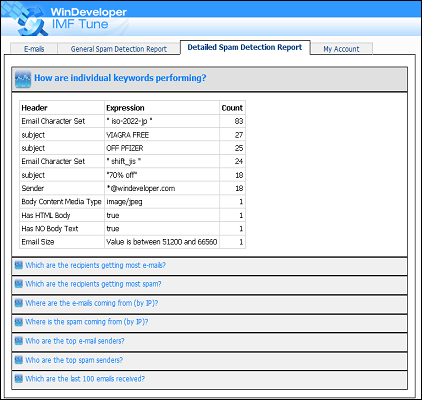Expand 'Which are the last 100 emails received?'

(x=209, y=379)
